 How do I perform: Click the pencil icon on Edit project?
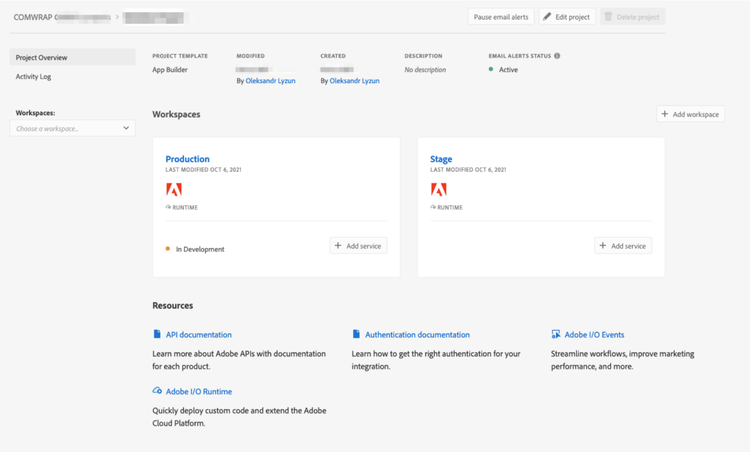click(x=547, y=16)
